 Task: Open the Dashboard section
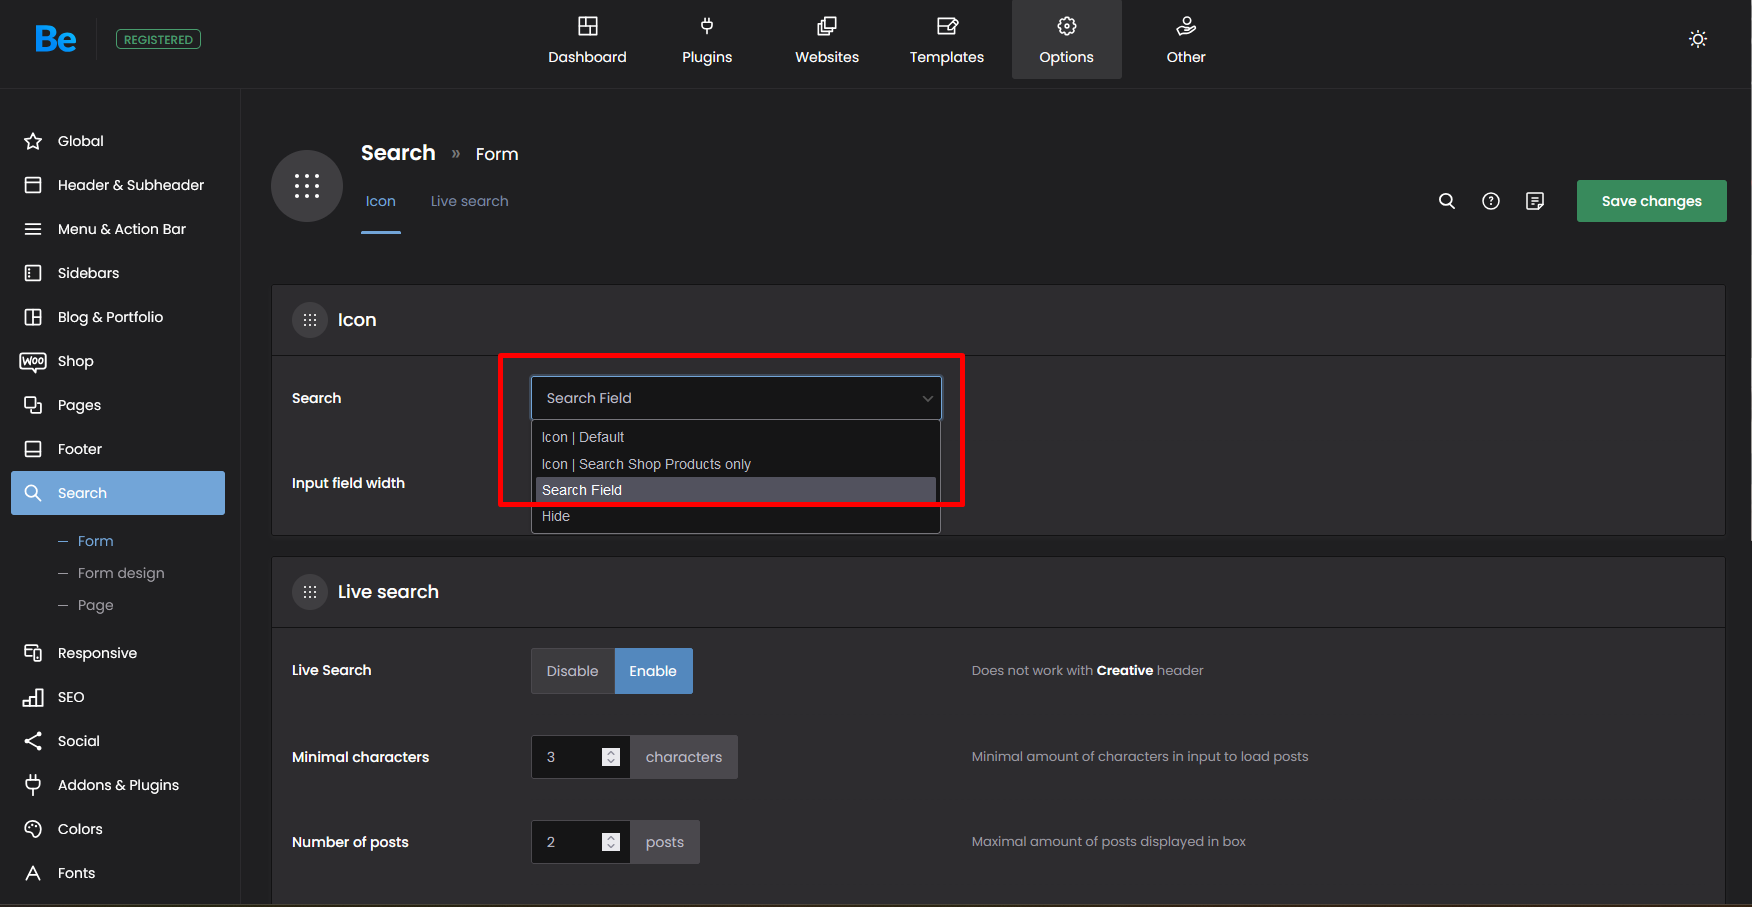[x=587, y=40]
